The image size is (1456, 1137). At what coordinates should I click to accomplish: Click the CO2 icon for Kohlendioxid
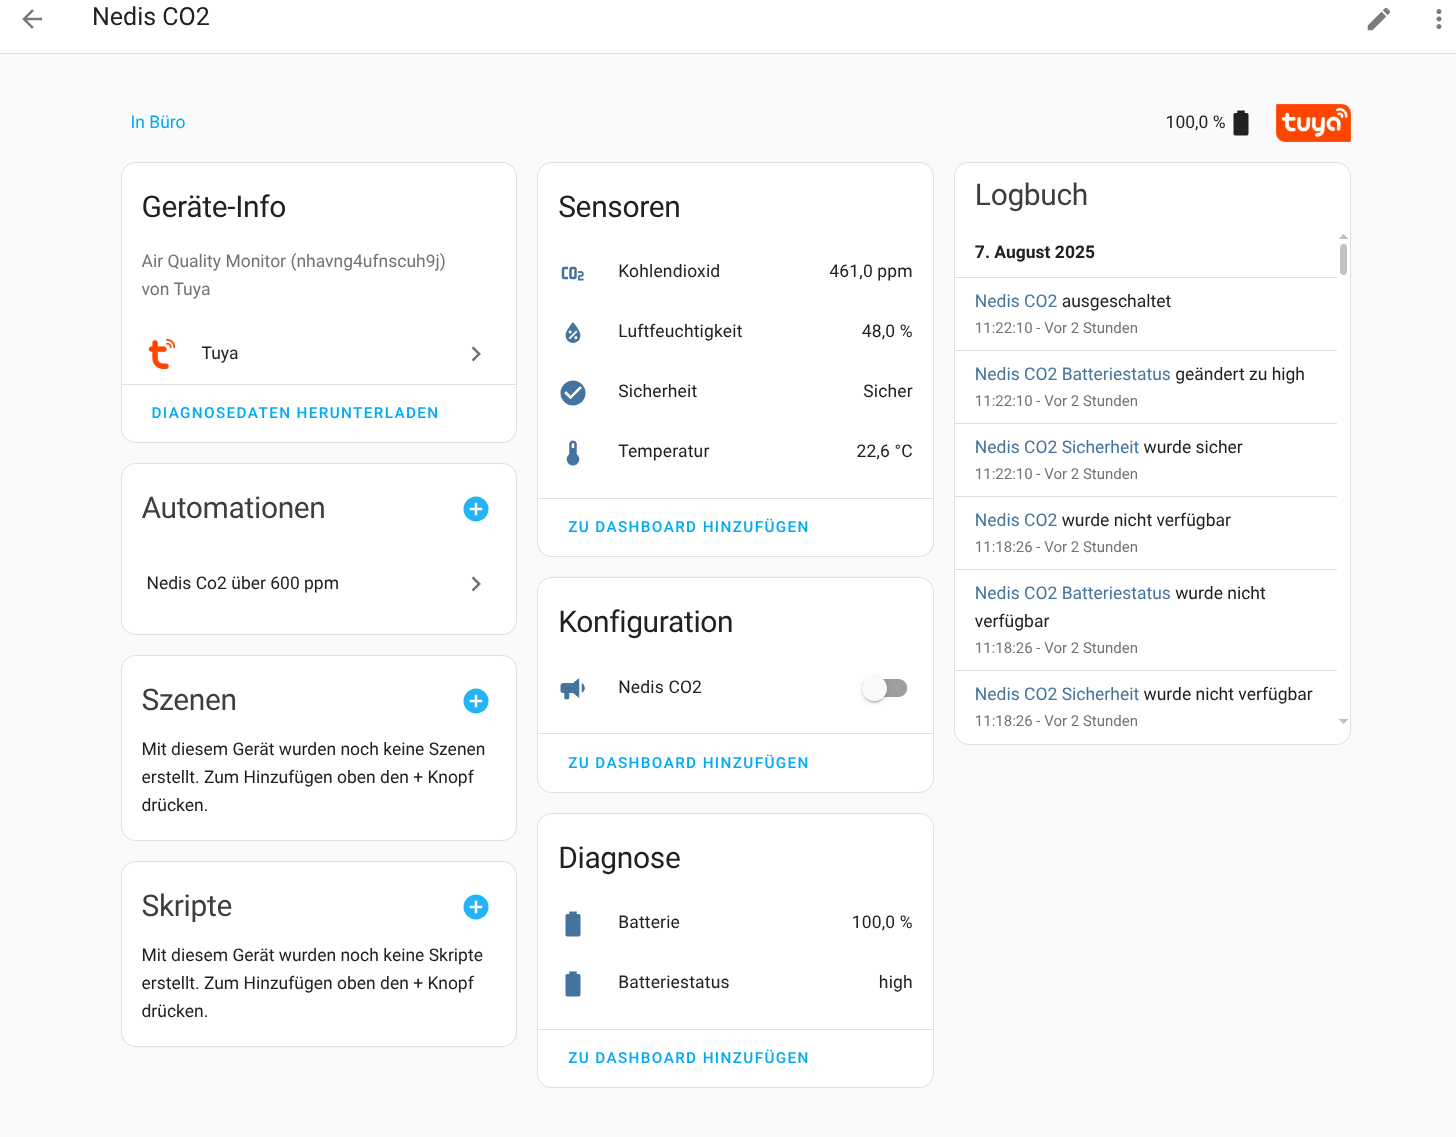coord(573,272)
